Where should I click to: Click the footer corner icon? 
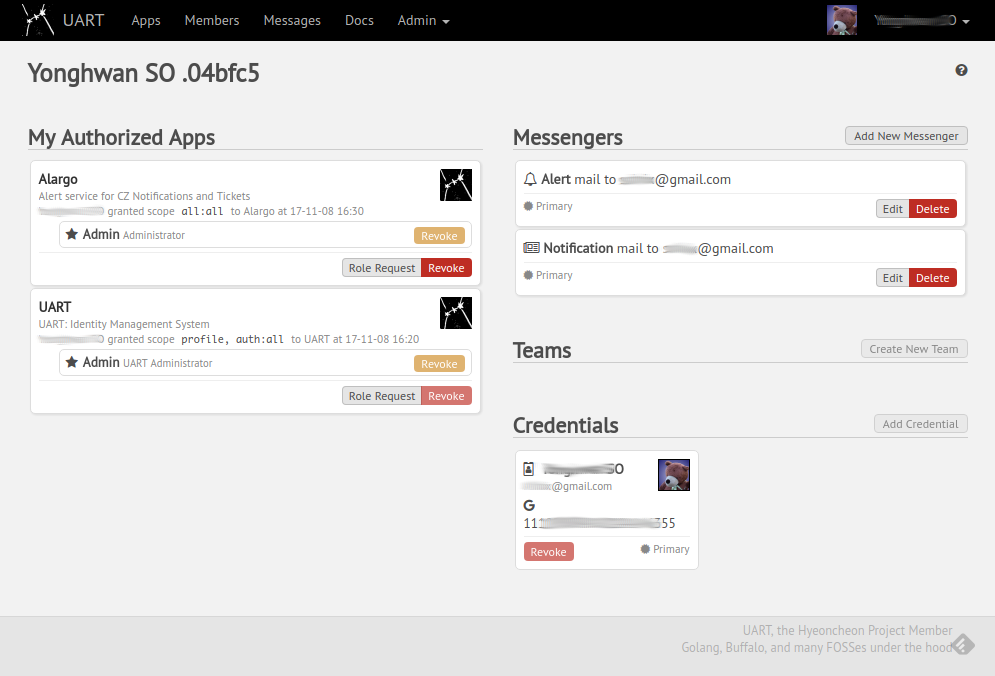tap(963, 644)
